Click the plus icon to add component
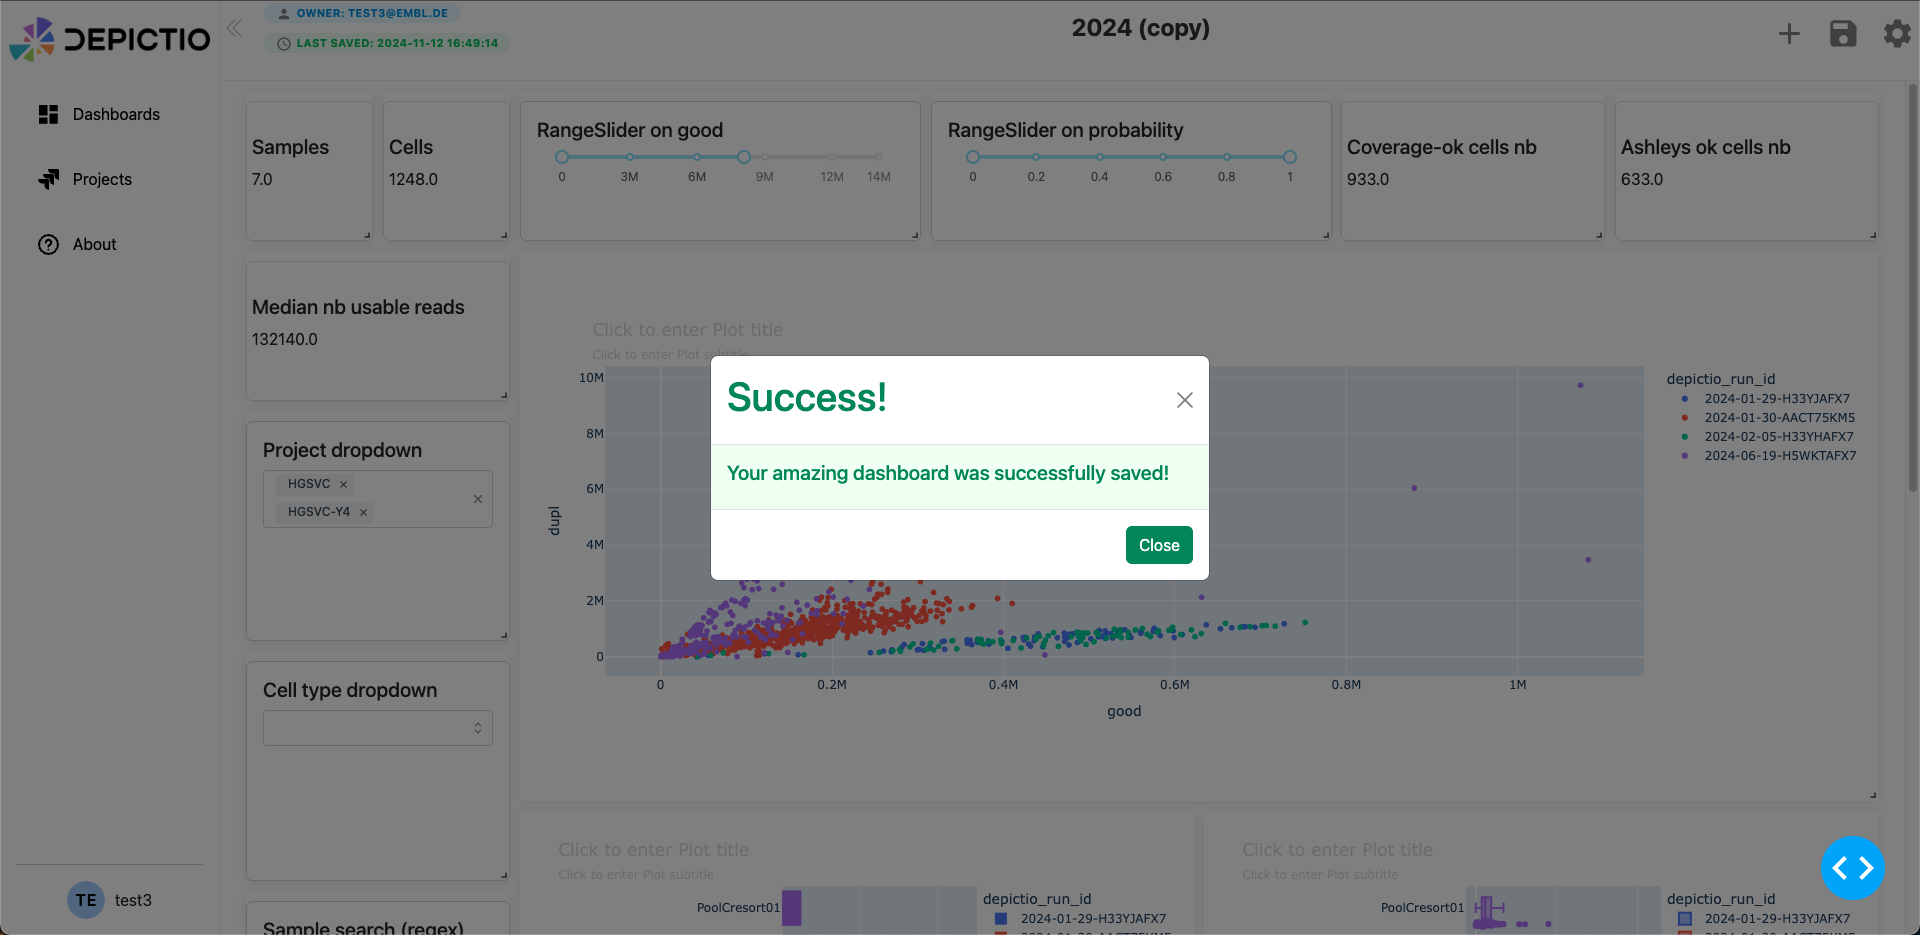This screenshot has height=935, width=1920. [1789, 34]
